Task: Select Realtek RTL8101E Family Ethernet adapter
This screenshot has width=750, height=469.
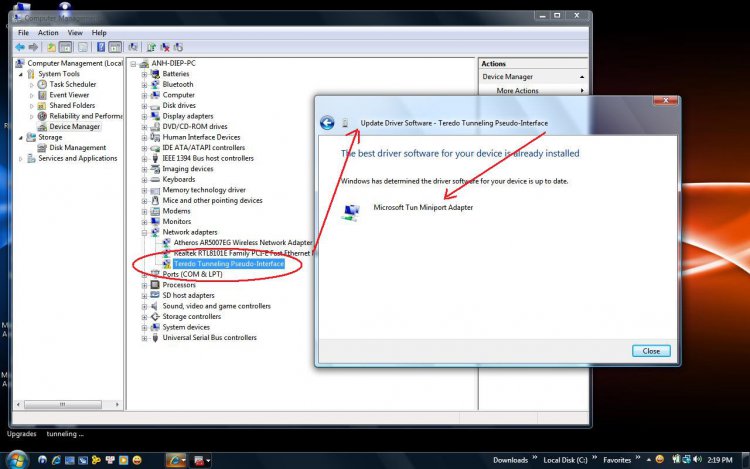Action: 243,253
